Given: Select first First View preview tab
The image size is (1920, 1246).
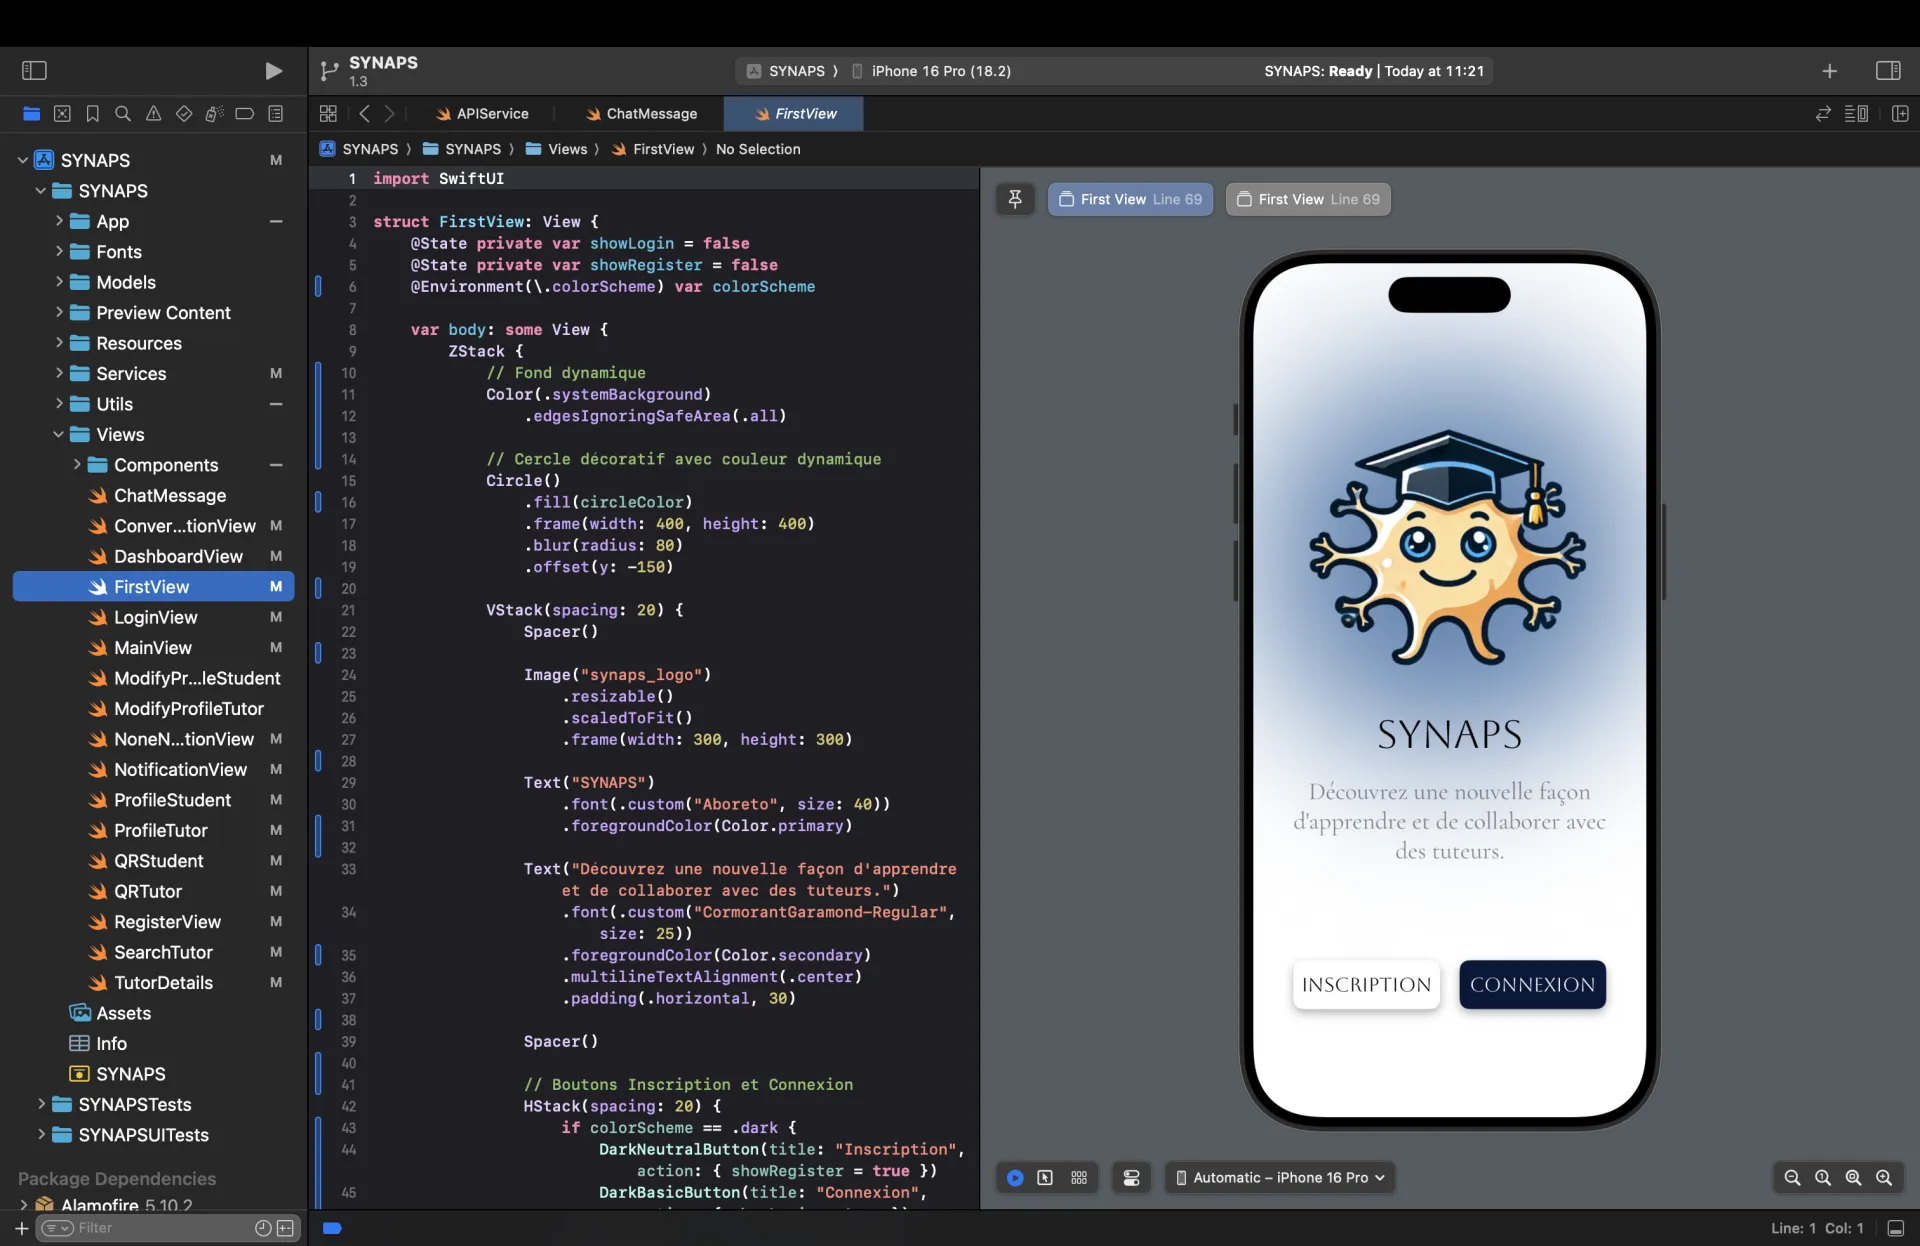Looking at the screenshot, I should tap(1130, 199).
